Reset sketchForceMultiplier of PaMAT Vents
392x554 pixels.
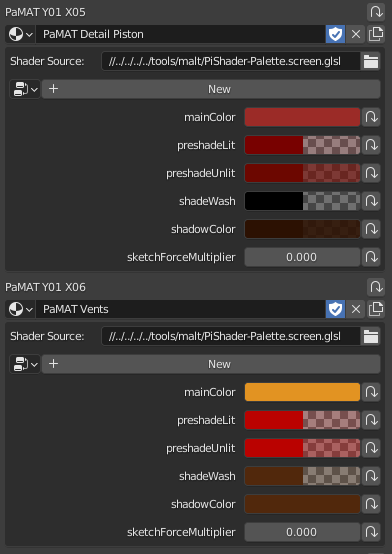point(371,532)
